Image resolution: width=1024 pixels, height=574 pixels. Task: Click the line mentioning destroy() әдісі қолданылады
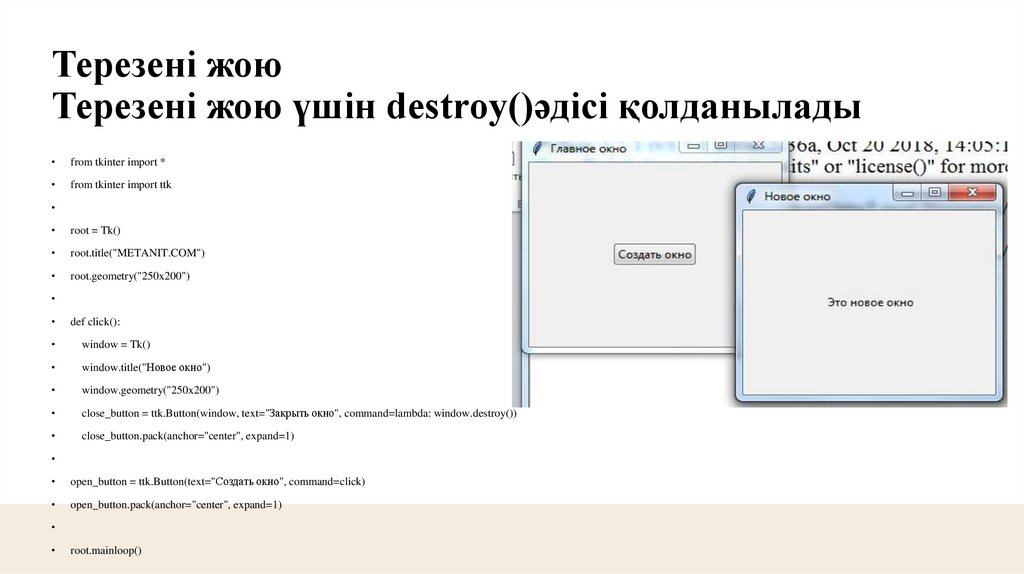[456, 106]
